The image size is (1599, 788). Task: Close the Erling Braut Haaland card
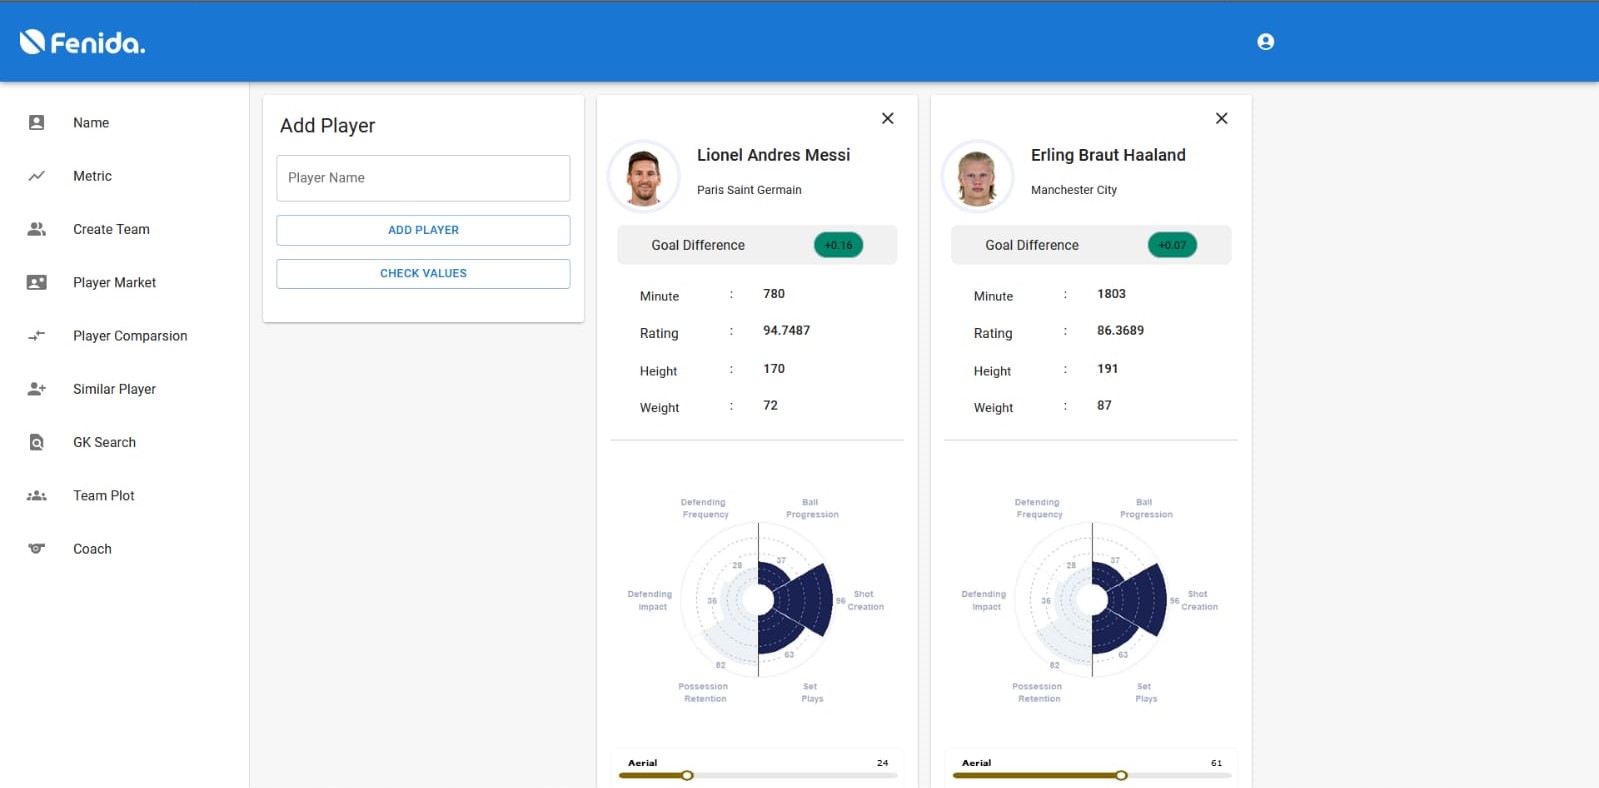[x=1221, y=118]
